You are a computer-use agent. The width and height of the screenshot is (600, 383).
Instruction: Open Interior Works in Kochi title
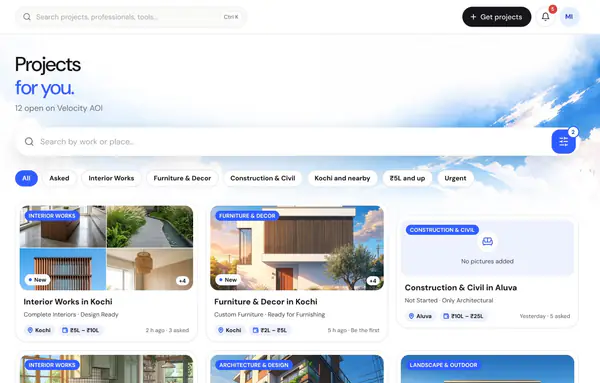[68, 302]
